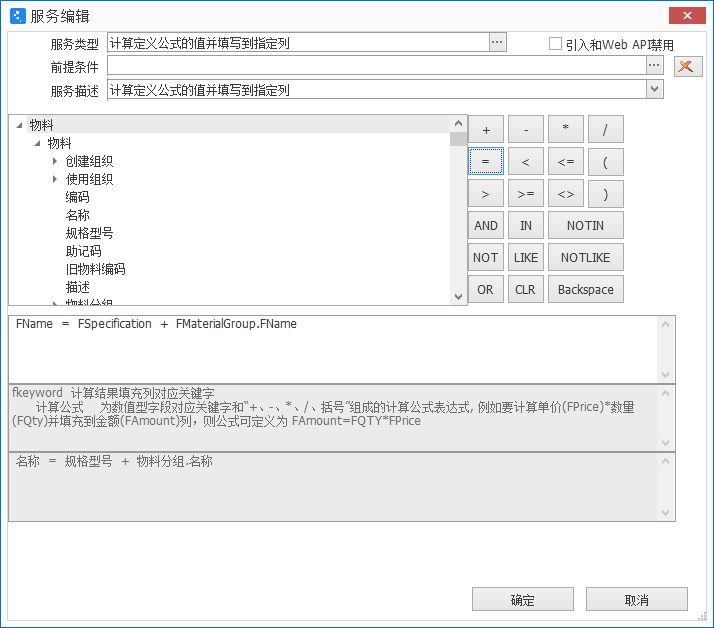Click inside the FName formula text area
The image size is (714, 628).
333,350
